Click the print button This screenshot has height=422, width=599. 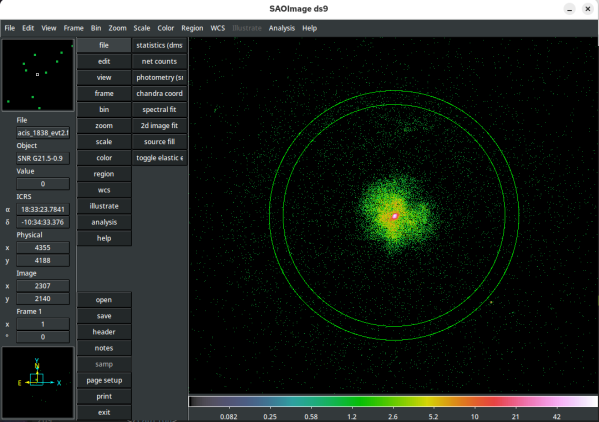pos(104,396)
